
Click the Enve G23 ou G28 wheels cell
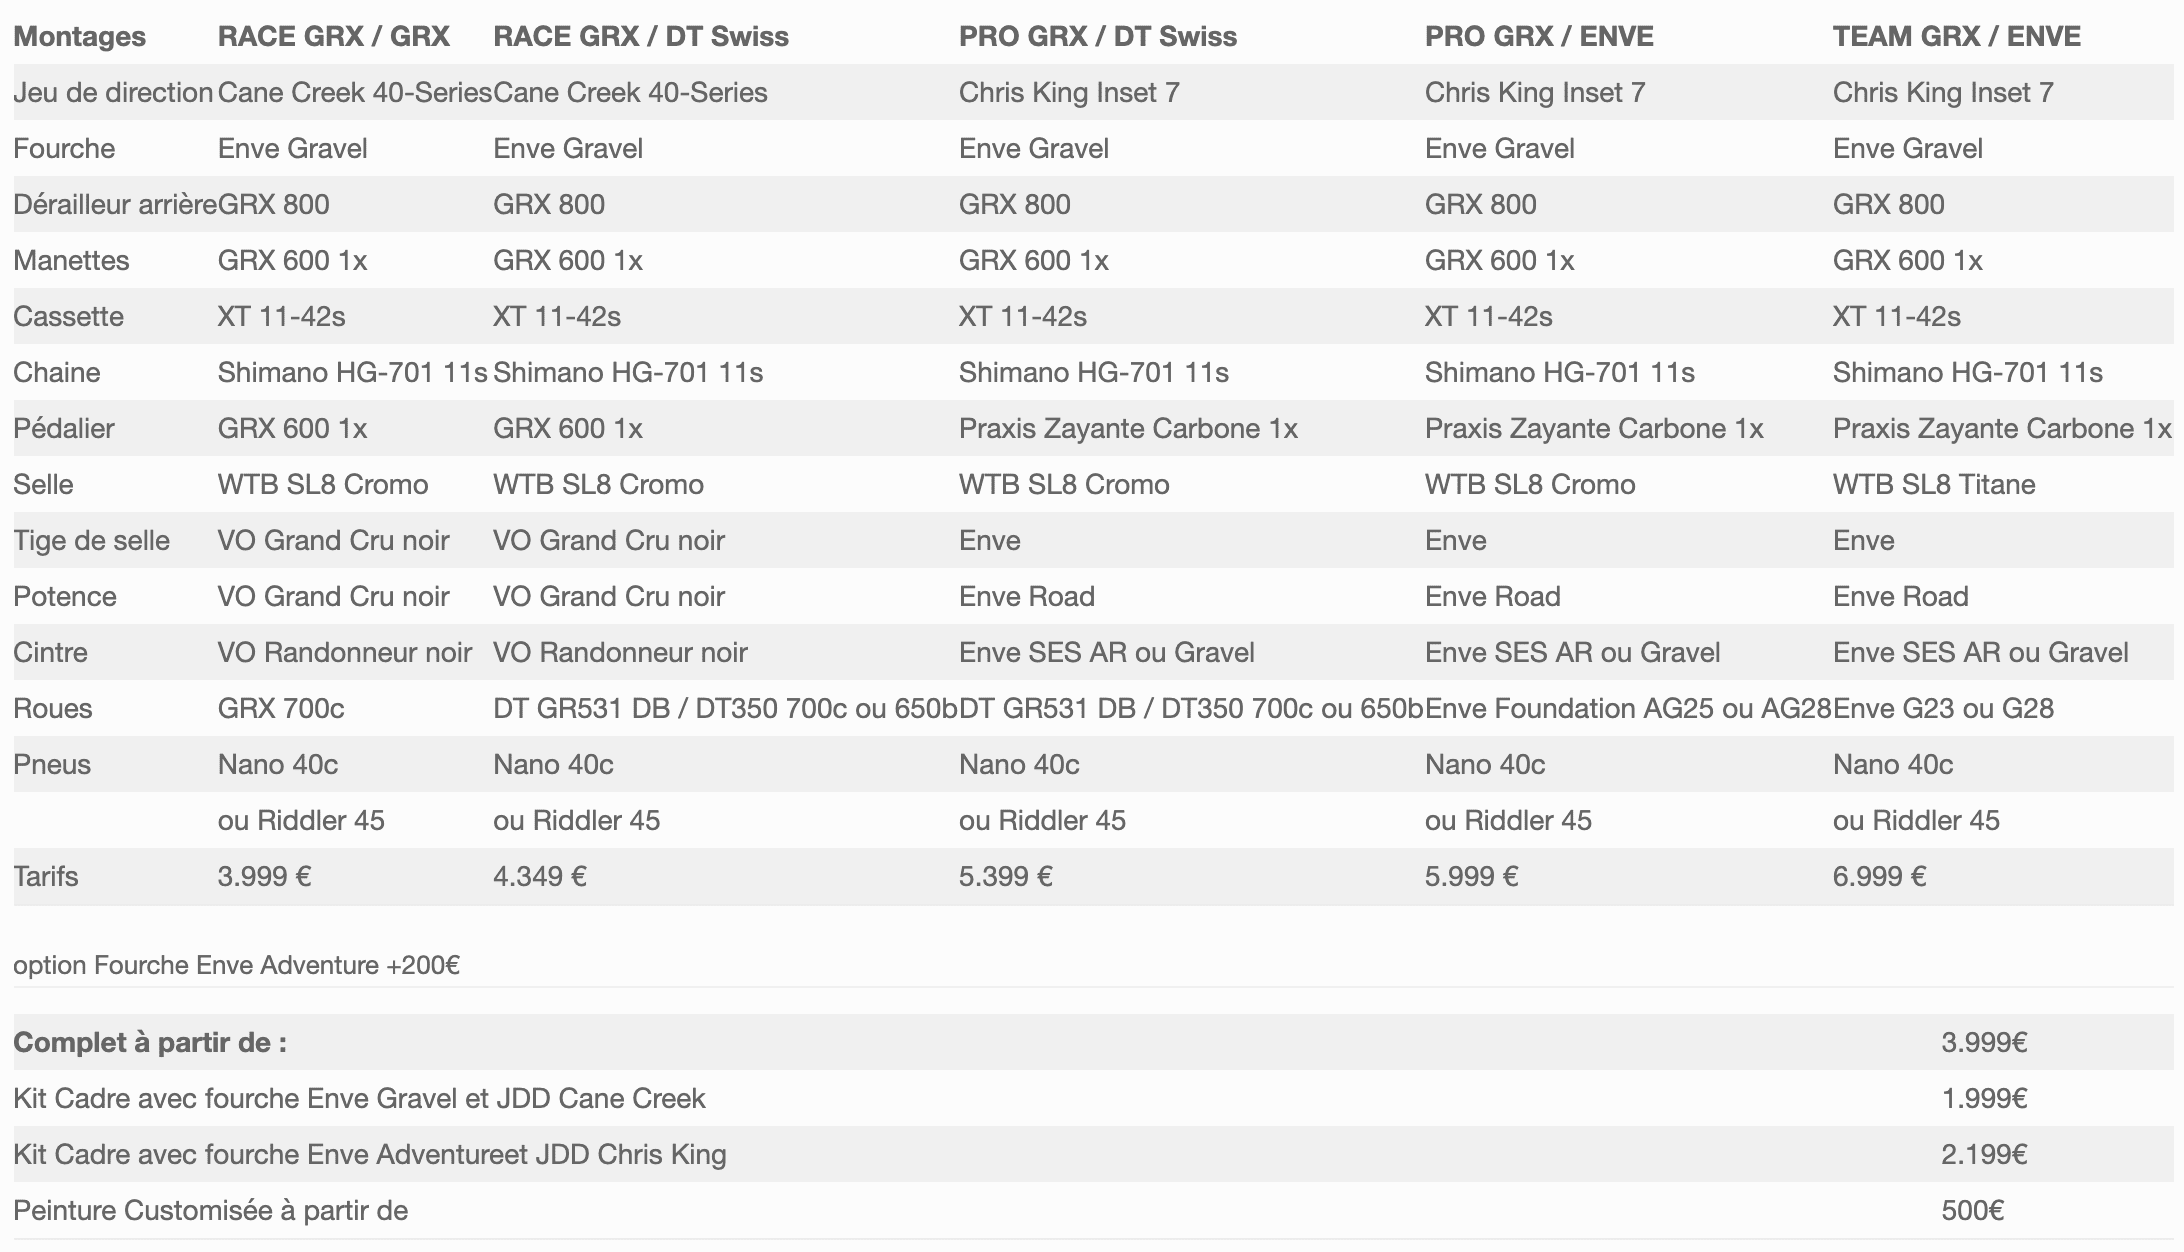1942,709
